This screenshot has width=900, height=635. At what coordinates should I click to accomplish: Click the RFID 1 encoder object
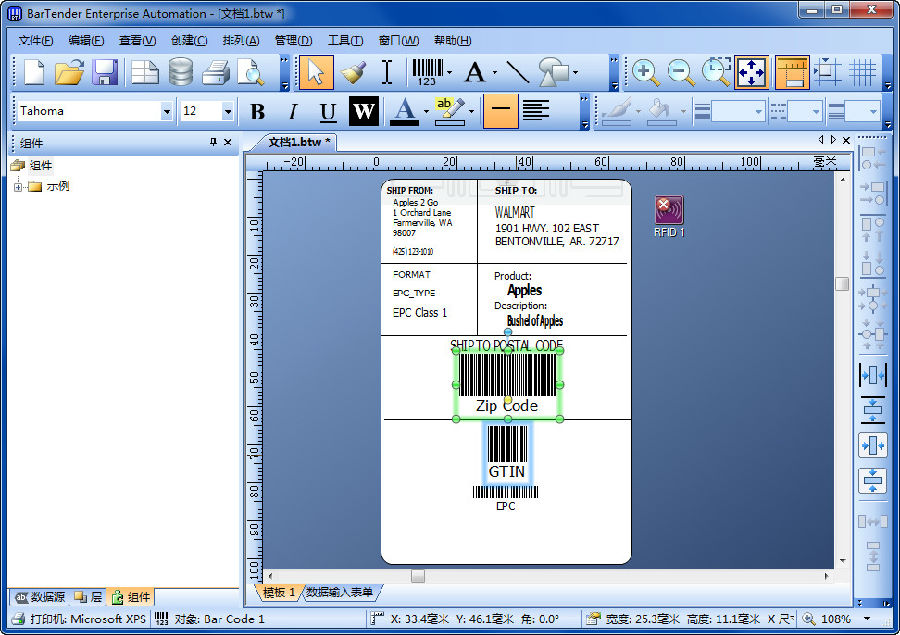[669, 211]
